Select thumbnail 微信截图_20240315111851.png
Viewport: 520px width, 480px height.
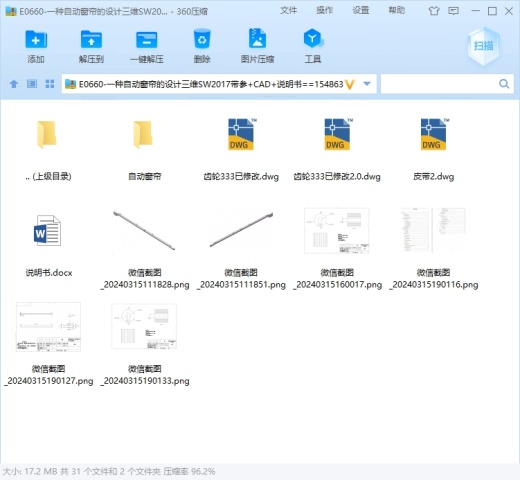(x=241, y=230)
